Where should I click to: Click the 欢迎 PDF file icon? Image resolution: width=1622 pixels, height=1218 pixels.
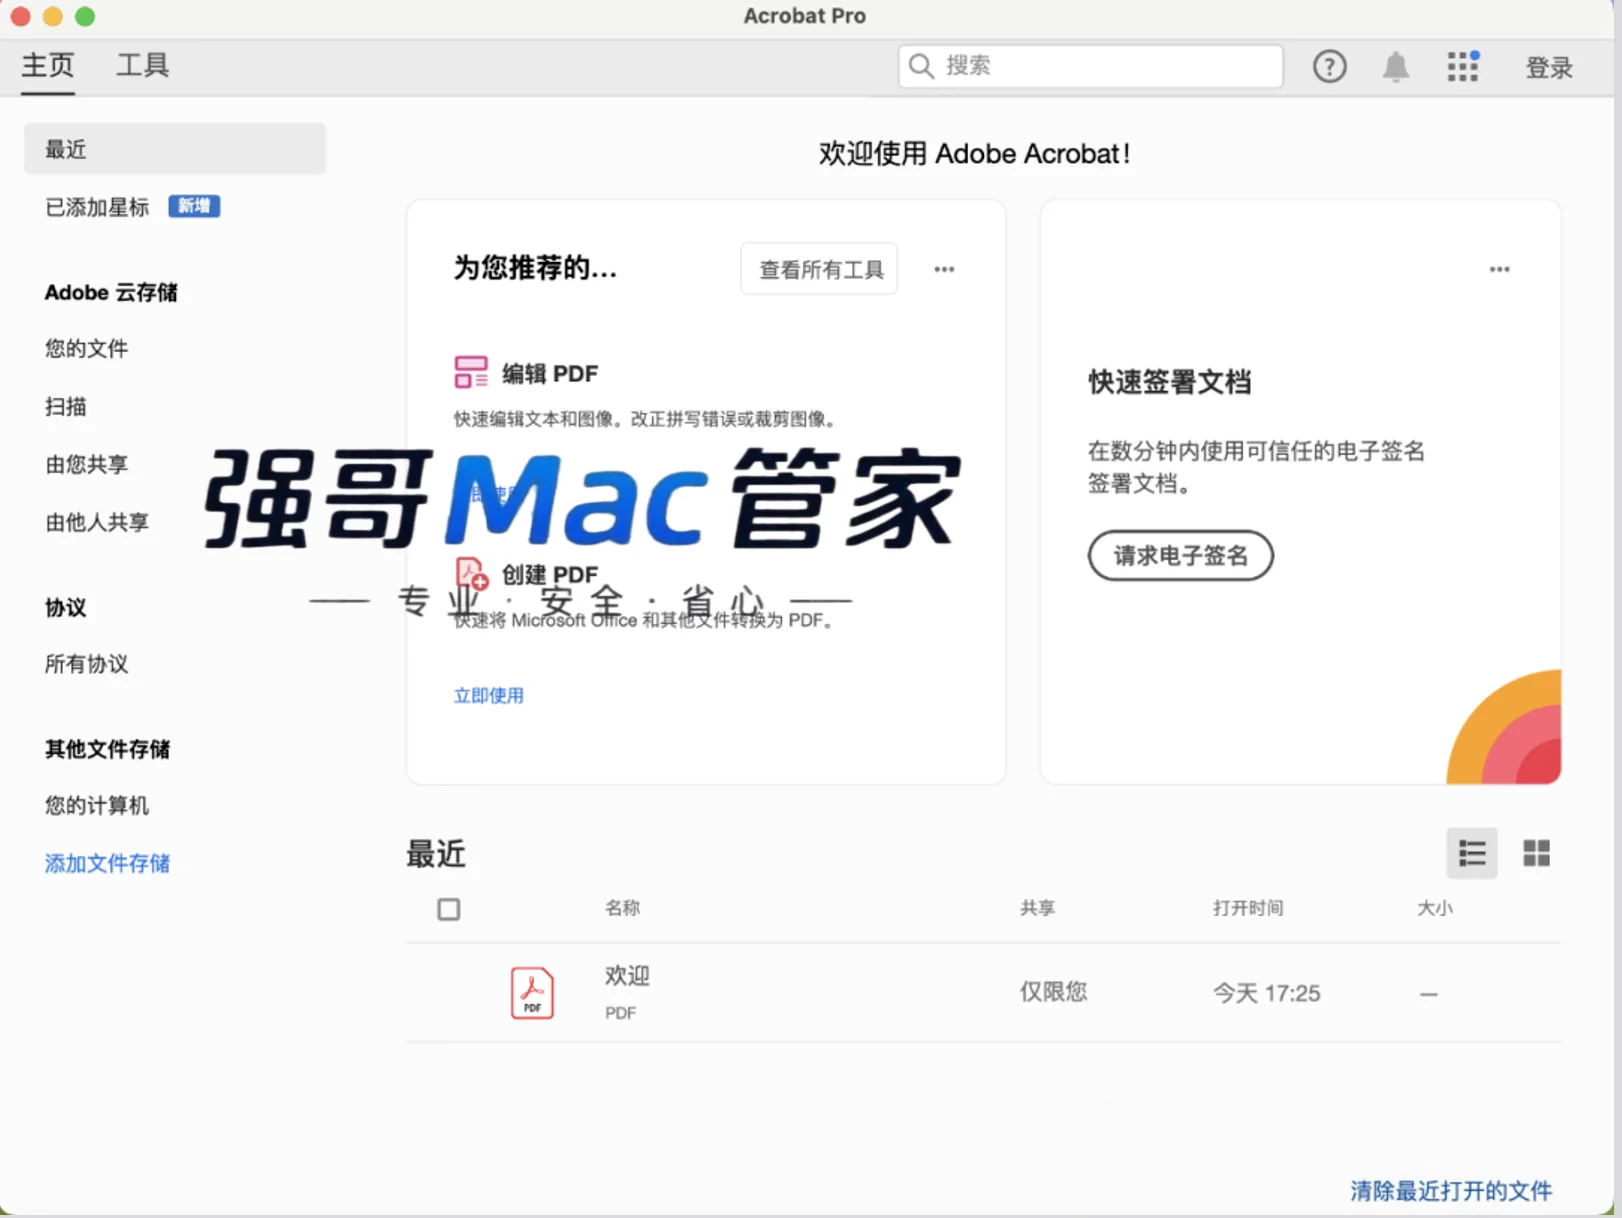click(x=532, y=993)
